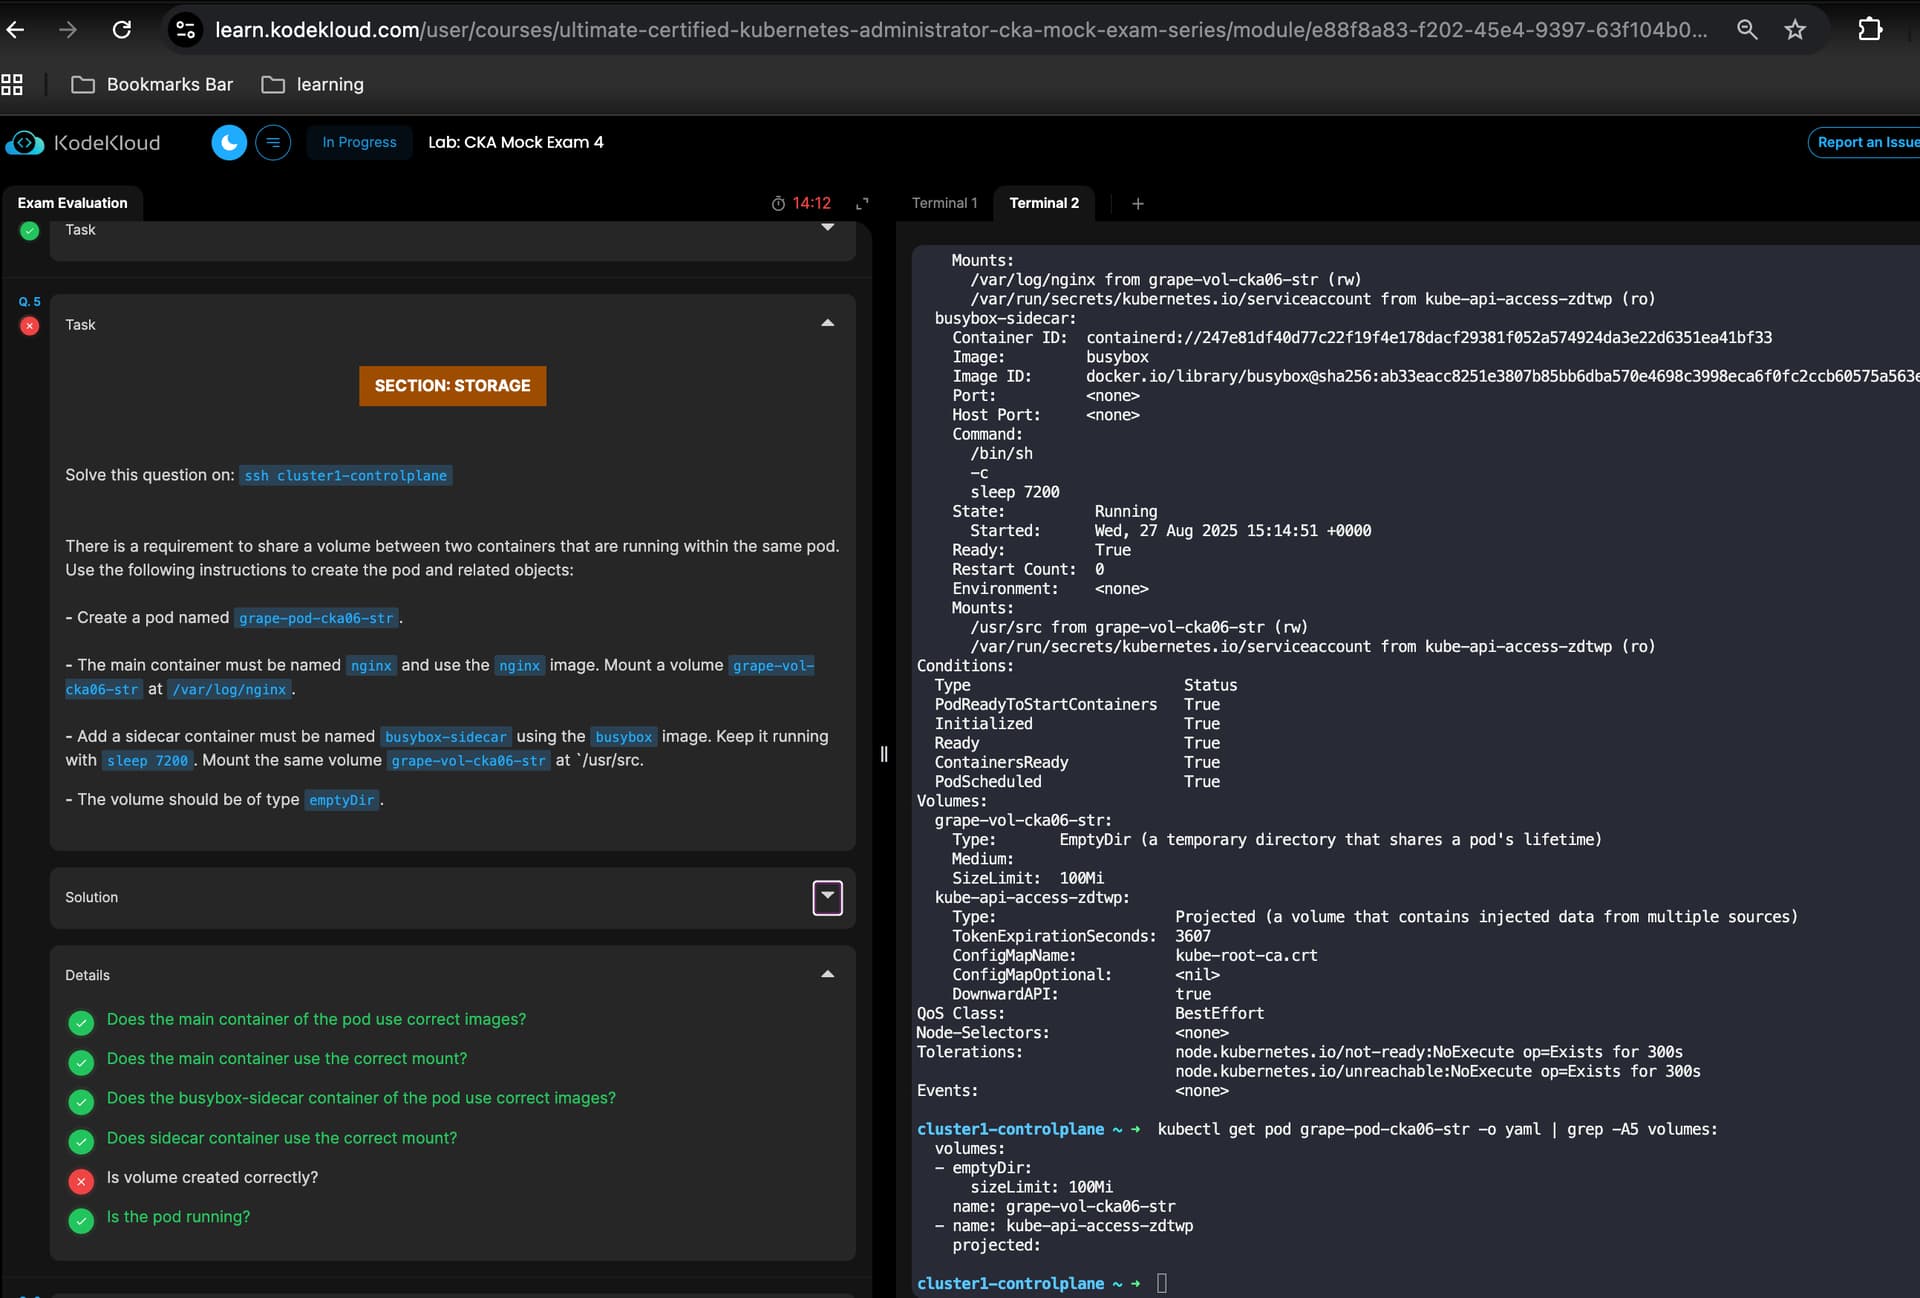Click 'Does the main container use the correct mount?'
This screenshot has height=1298, width=1920.
[x=287, y=1058]
